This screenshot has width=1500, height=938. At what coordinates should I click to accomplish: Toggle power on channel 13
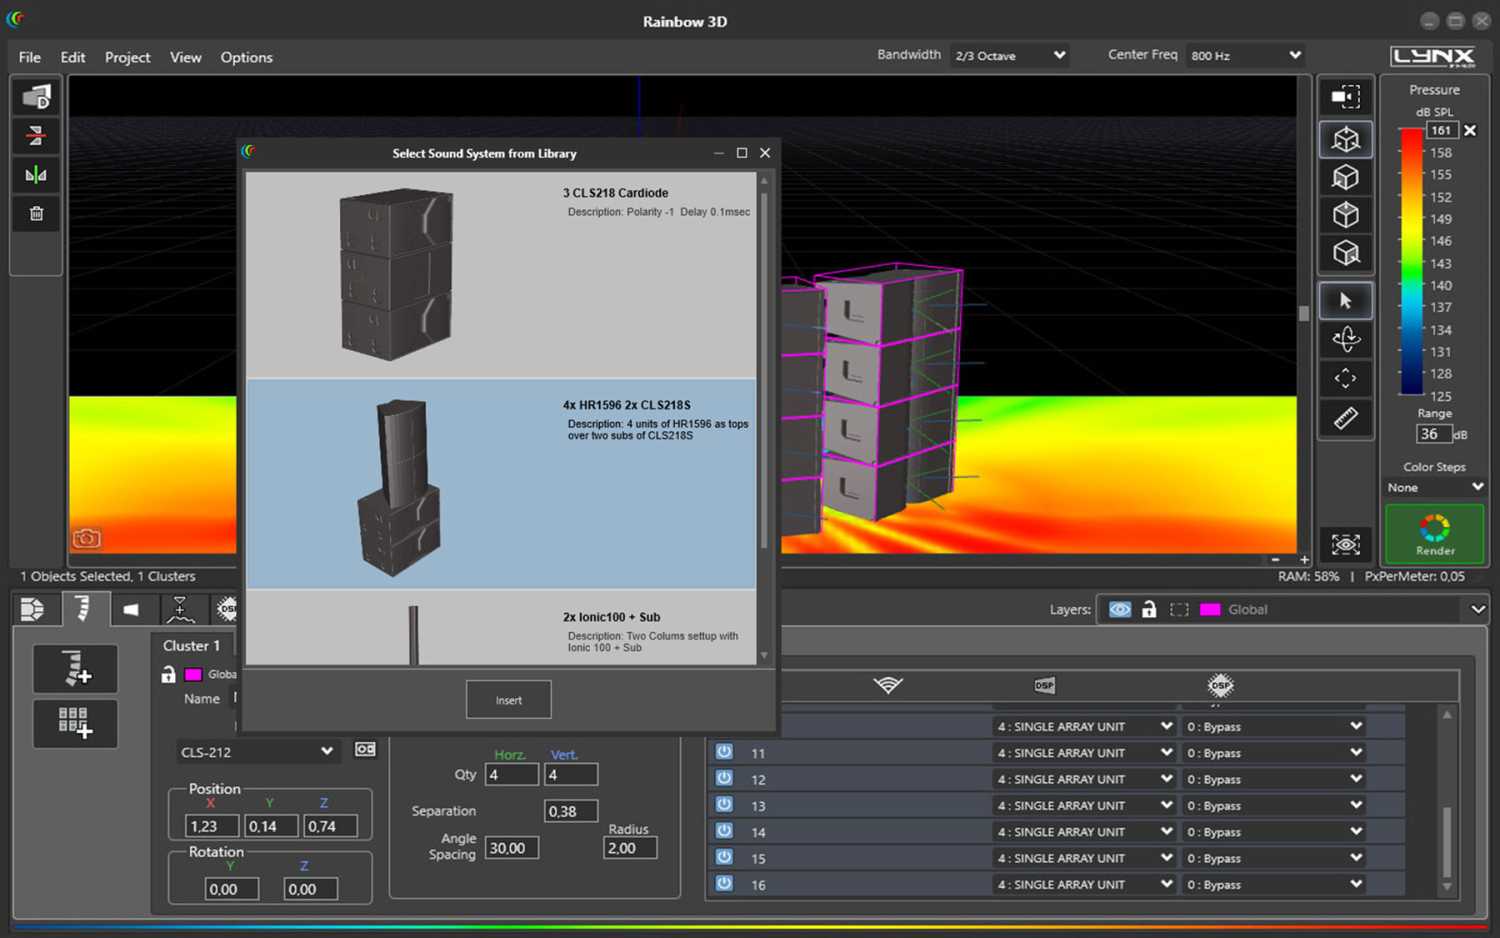point(723,805)
